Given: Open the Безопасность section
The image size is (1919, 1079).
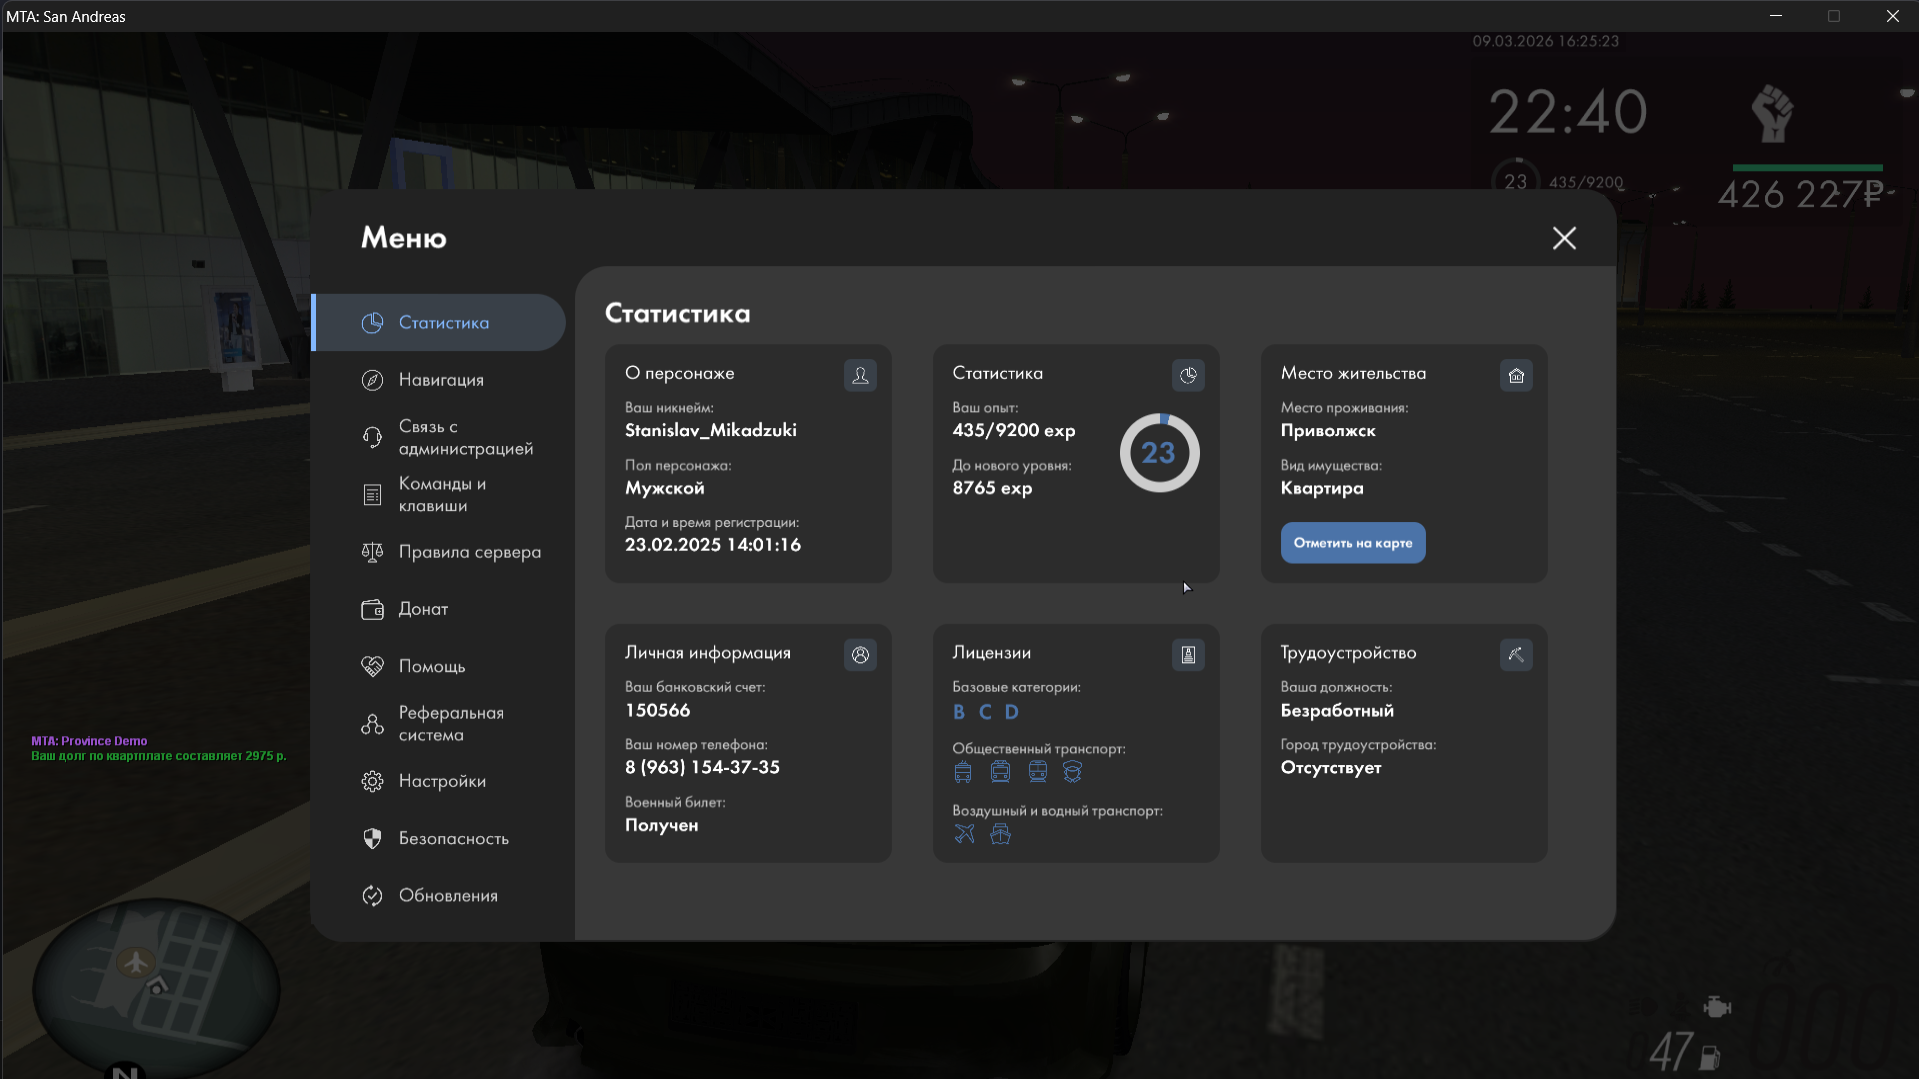Looking at the screenshot, I should 453,839.
